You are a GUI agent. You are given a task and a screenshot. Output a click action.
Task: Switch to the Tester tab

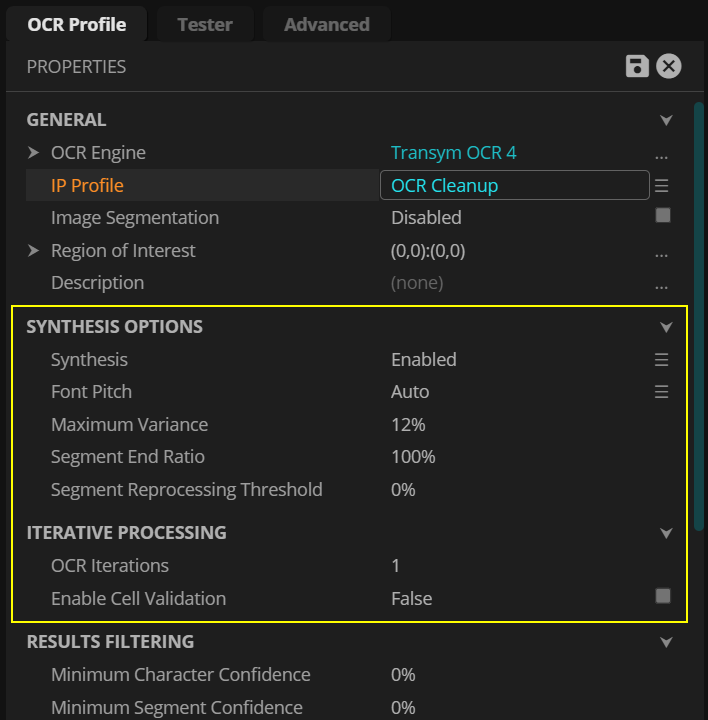coord(205,25)
